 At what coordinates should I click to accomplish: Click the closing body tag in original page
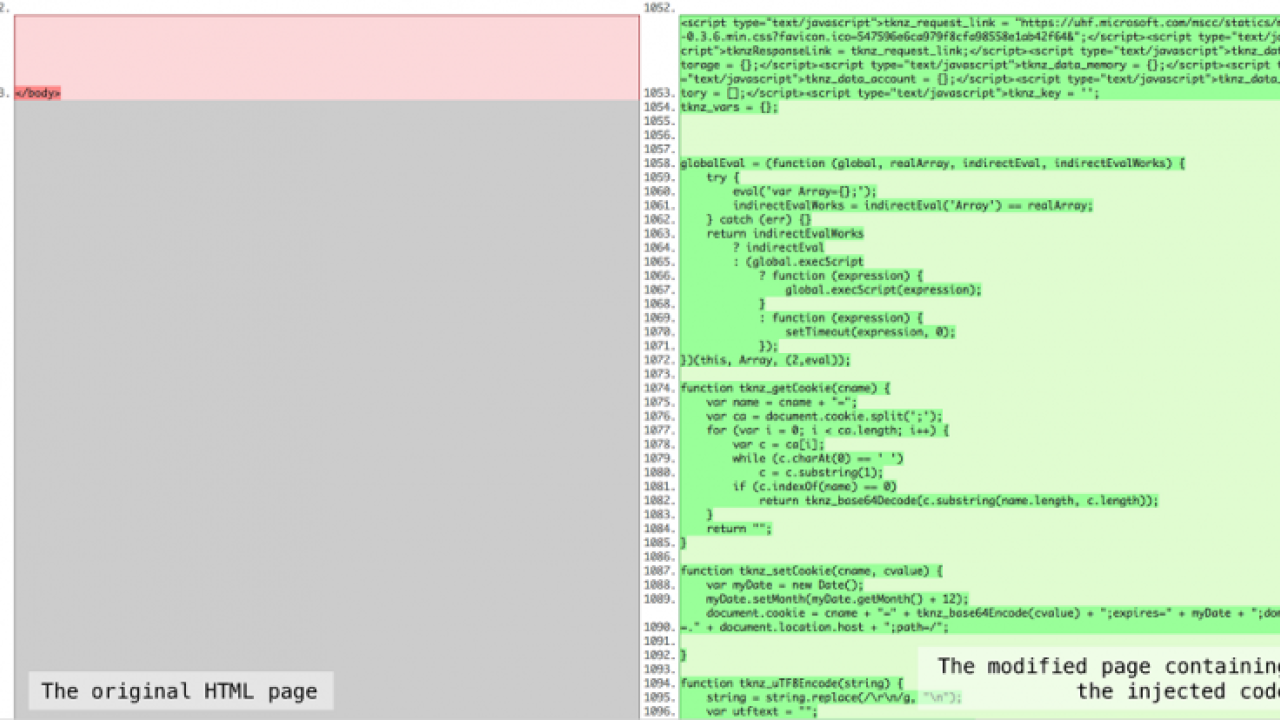pyautogui.click(x=37, y=93)
